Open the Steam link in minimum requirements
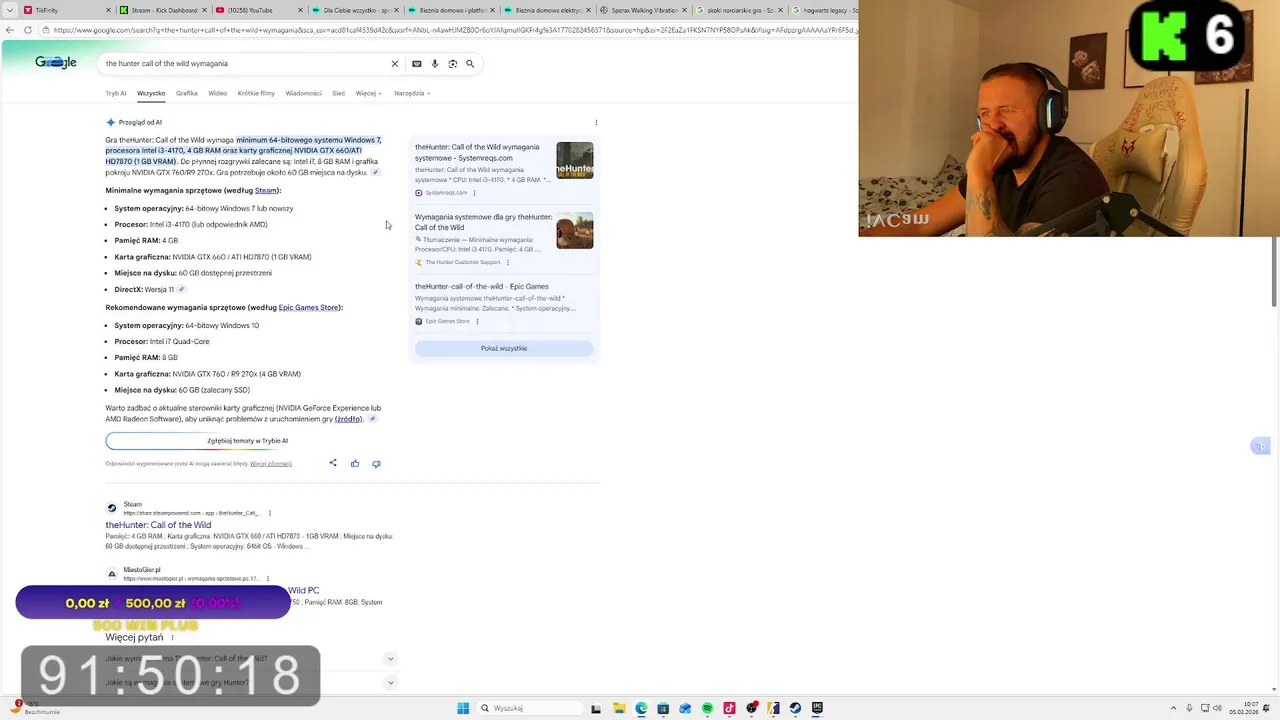 click(265, 190)
